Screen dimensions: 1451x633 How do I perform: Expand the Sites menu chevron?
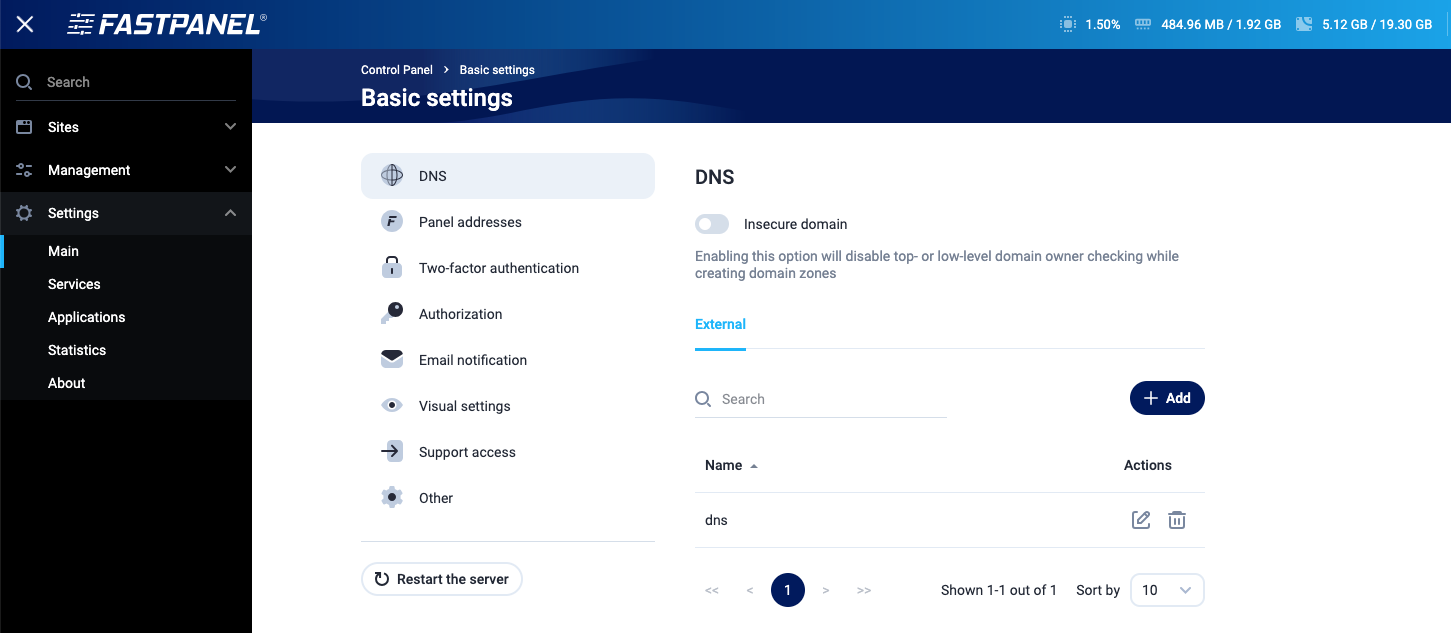[x=230, y=127]
